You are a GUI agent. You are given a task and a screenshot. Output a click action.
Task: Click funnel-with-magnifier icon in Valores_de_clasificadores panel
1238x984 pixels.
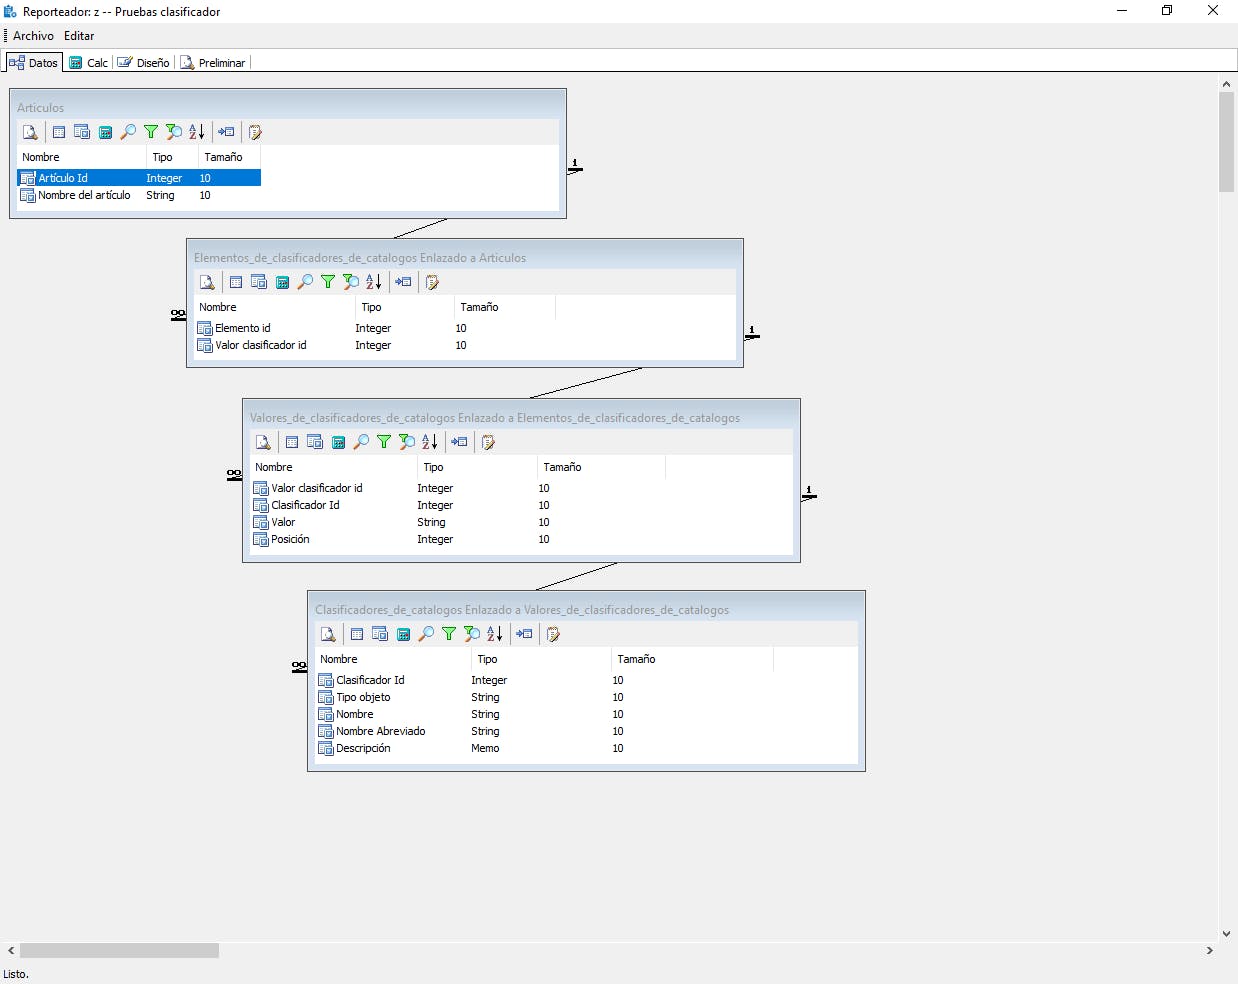click(407, 442)
